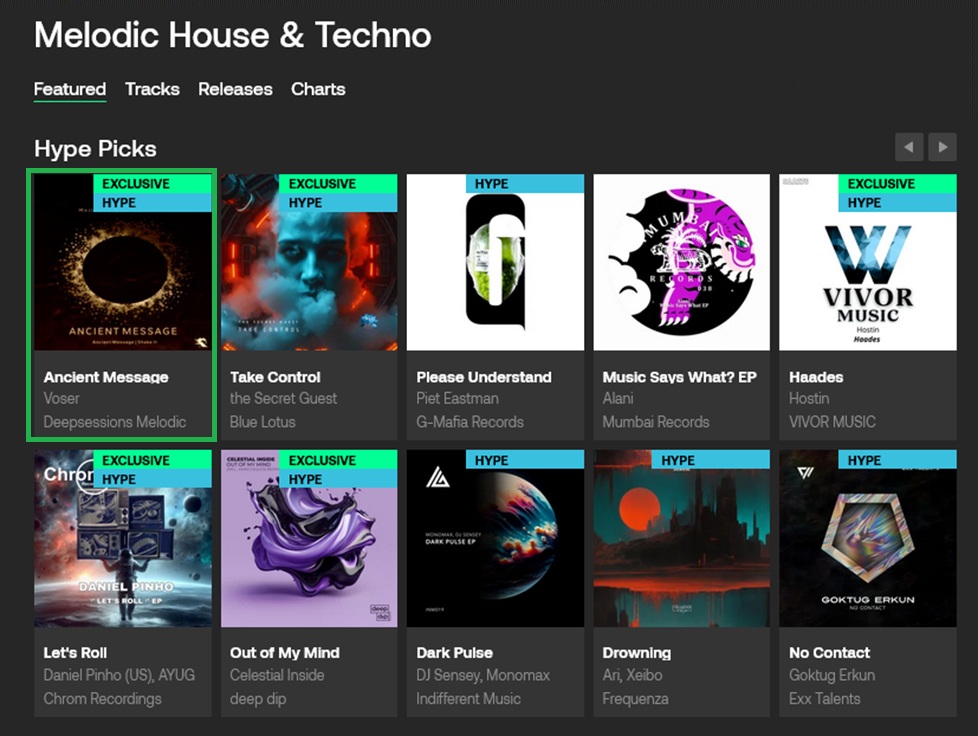Click the next arrow in Hype Picks
This screenshot has width=978, height=736.
pyautogui.click(x=942, y=147)
